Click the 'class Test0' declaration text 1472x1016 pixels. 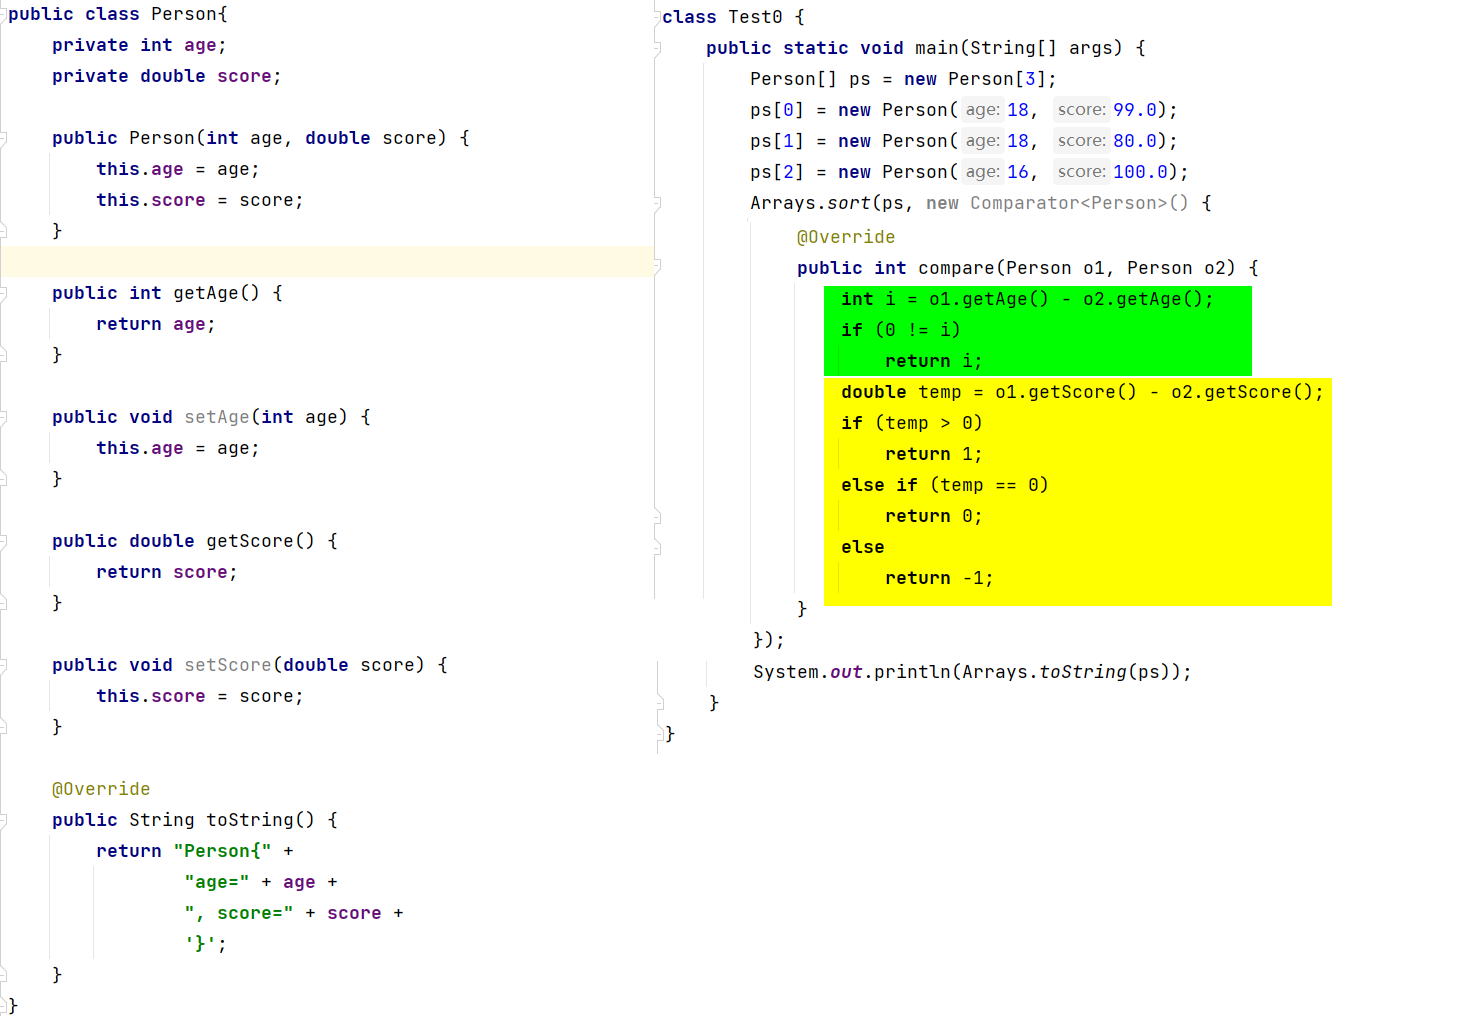point(722,17)
